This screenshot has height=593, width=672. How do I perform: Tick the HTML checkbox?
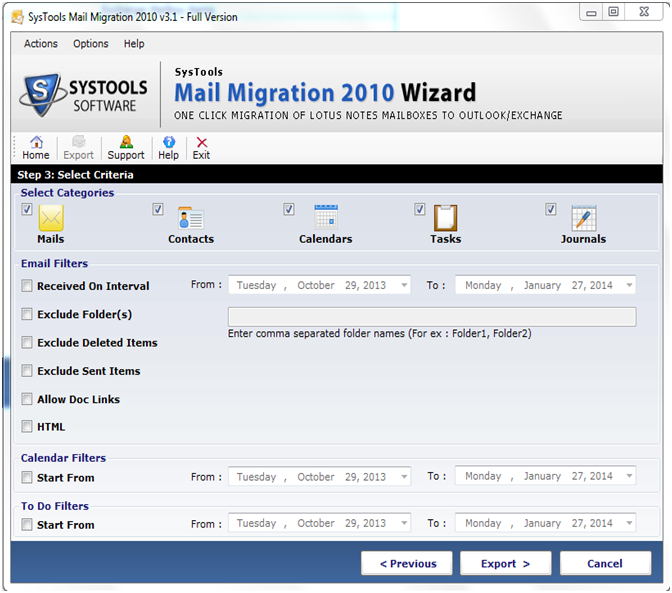point(27,426)
